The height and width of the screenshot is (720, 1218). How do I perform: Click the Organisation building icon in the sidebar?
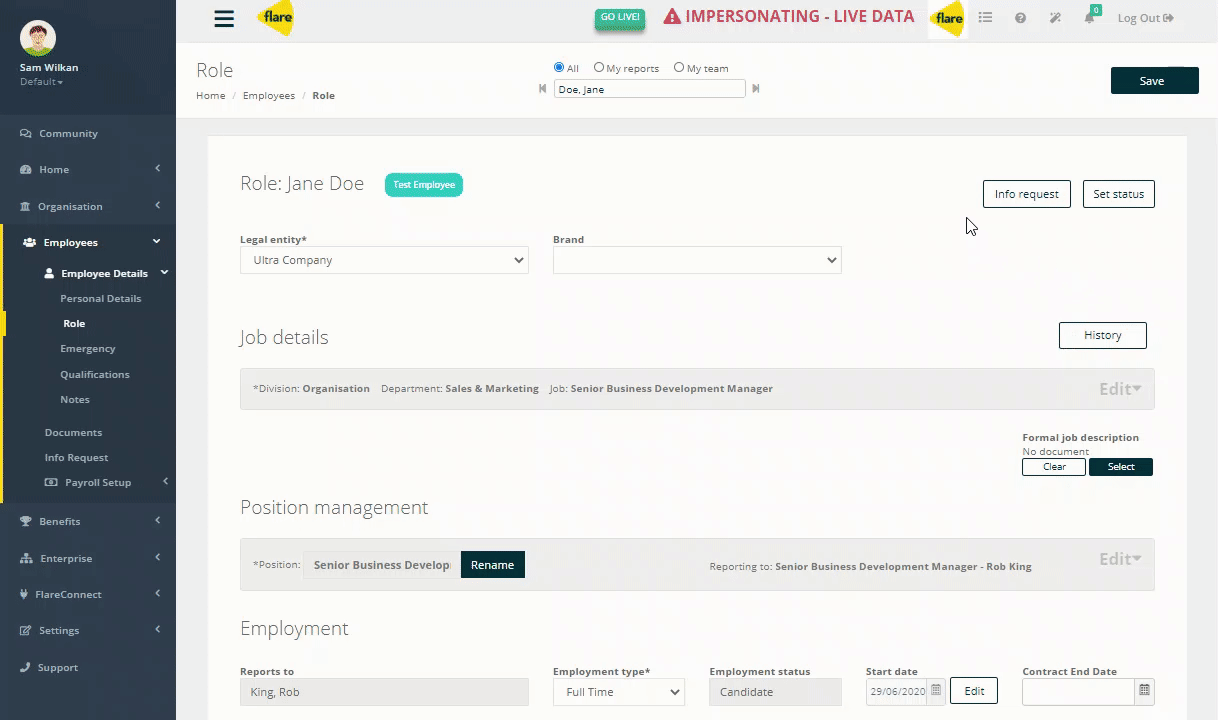[x=26, y=207]
